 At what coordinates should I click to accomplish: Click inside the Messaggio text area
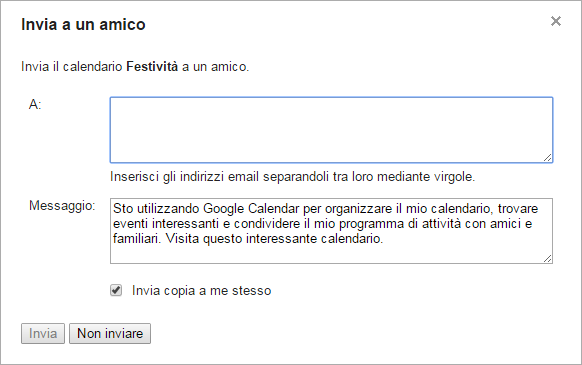(x=331, y=231)
